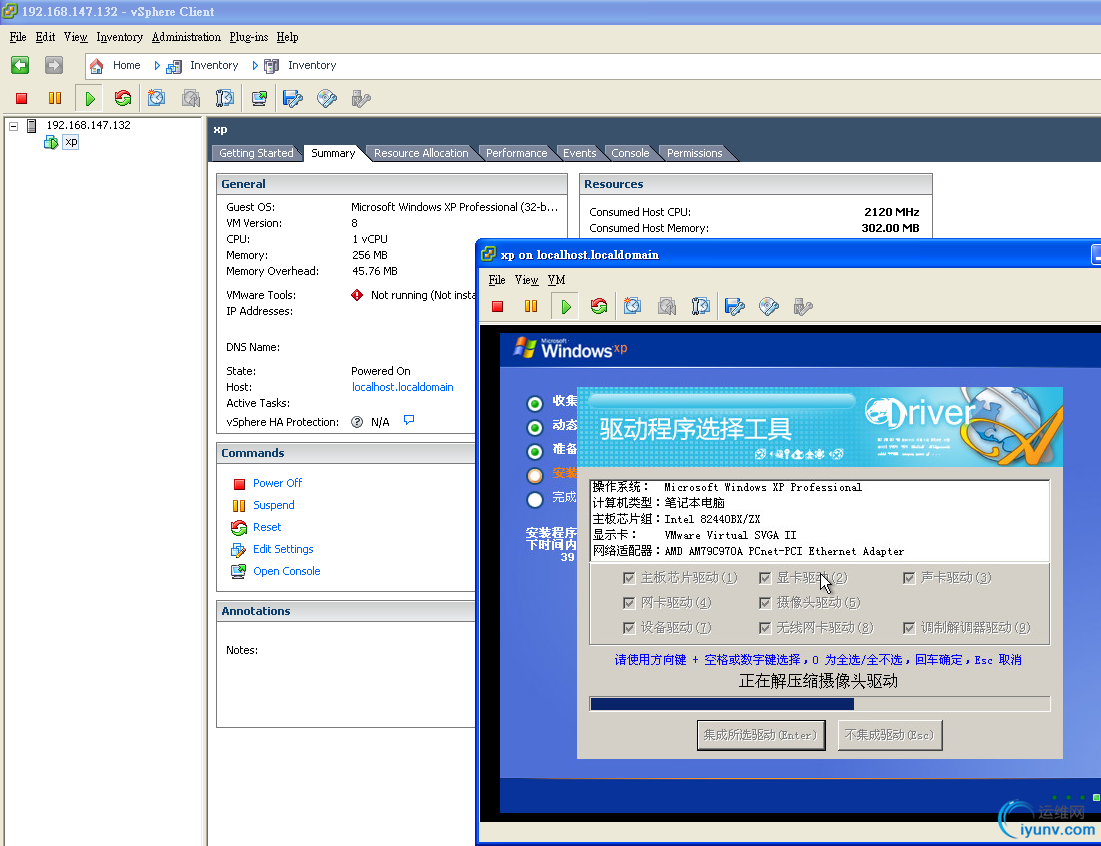1101x846 pixels.
Task: Click the green Power On play icon in the main toolbar
Action: 90,98
